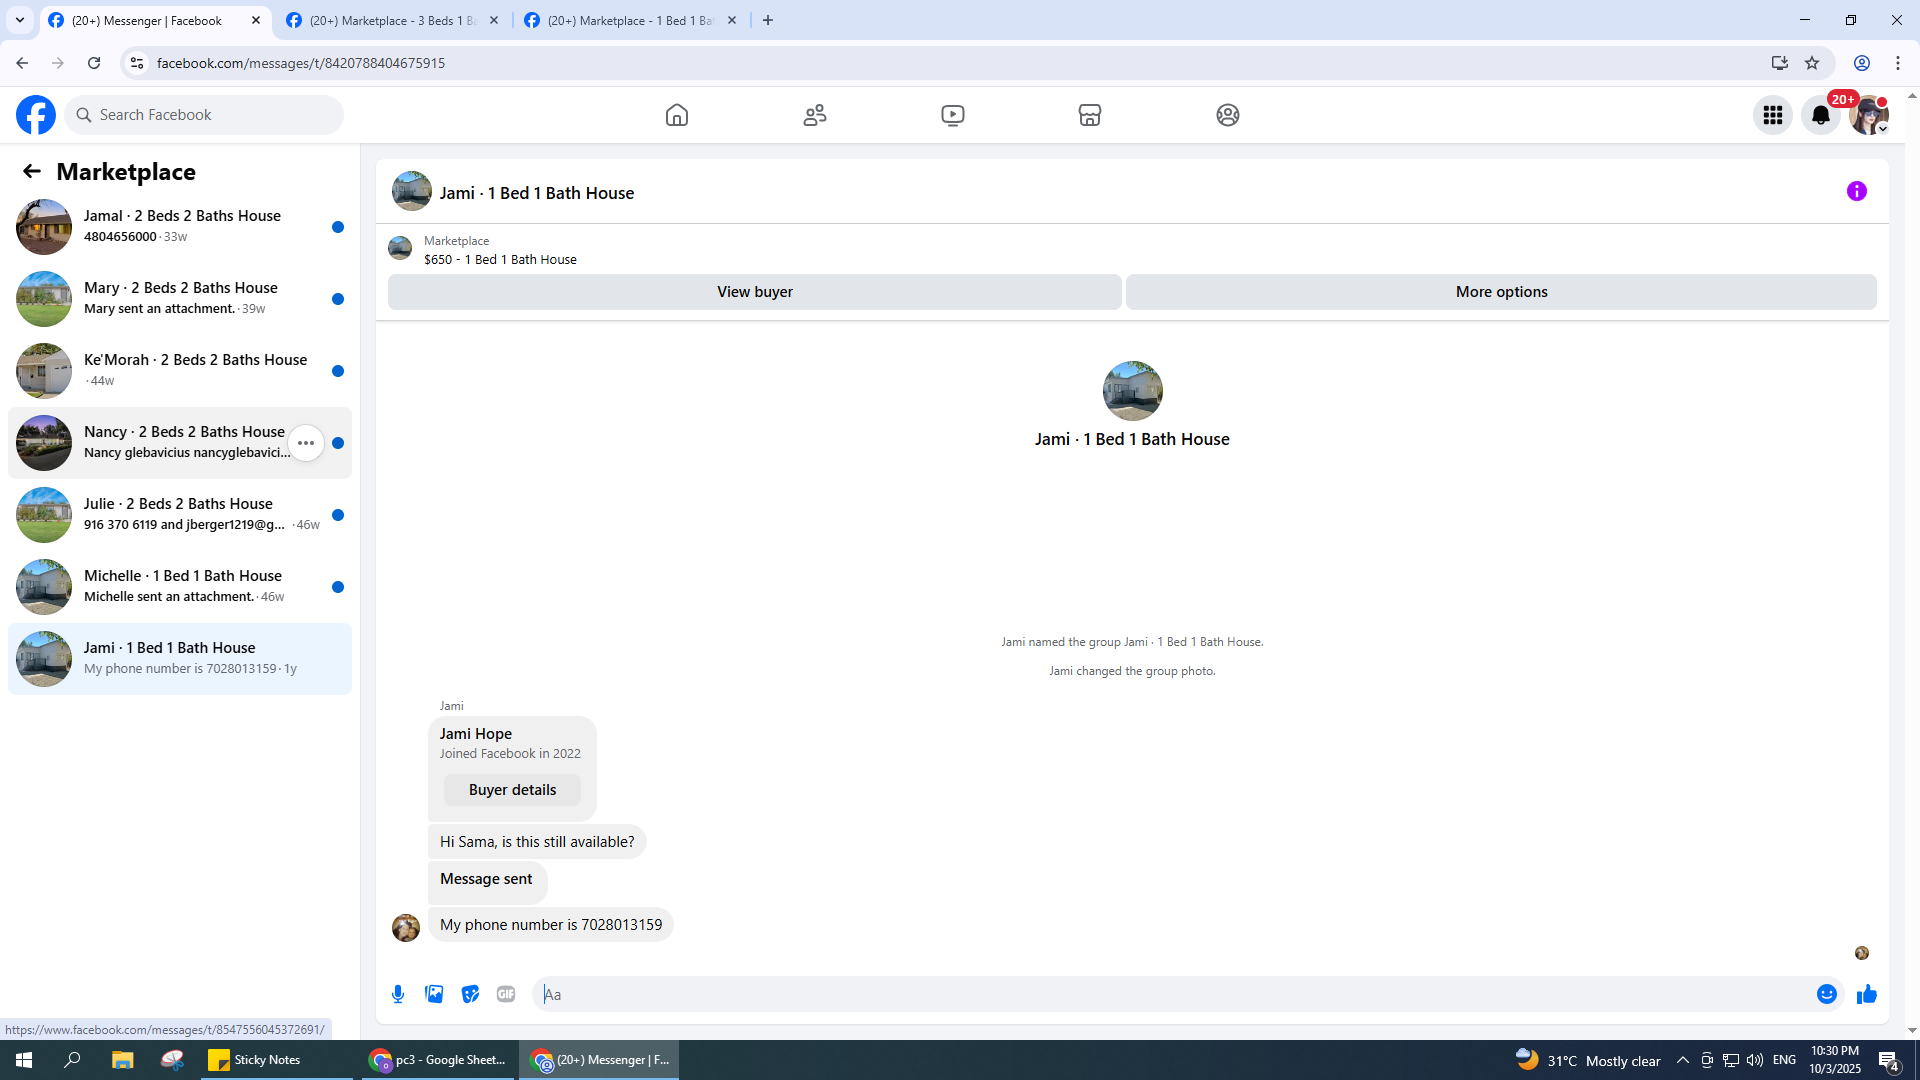
Task: Close the Marketplace 3 Beds tab
Action: (x=494, y=20)
